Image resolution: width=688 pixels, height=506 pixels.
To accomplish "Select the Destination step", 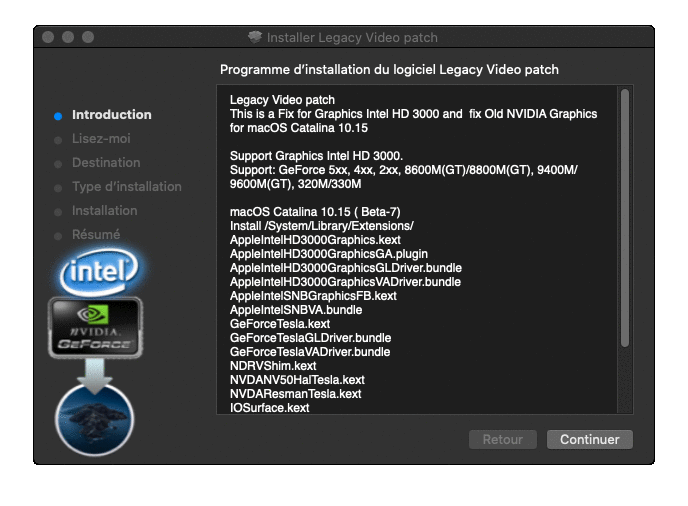I will [x=106, y=163].
